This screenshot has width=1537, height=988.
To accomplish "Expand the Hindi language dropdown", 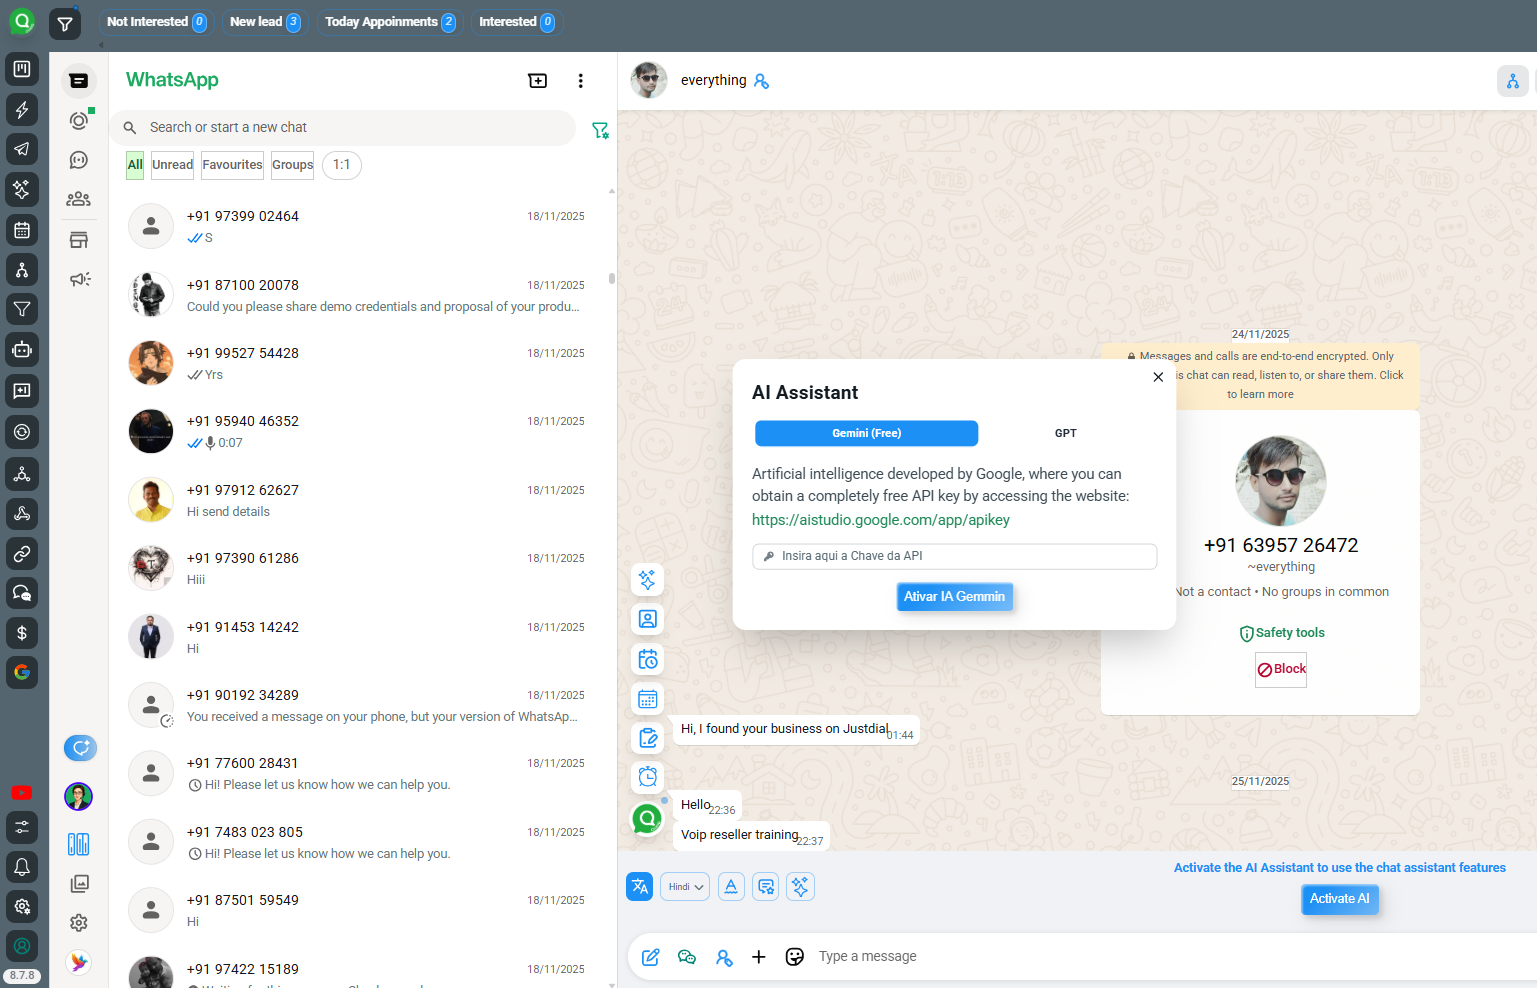I will click(685, 887).
